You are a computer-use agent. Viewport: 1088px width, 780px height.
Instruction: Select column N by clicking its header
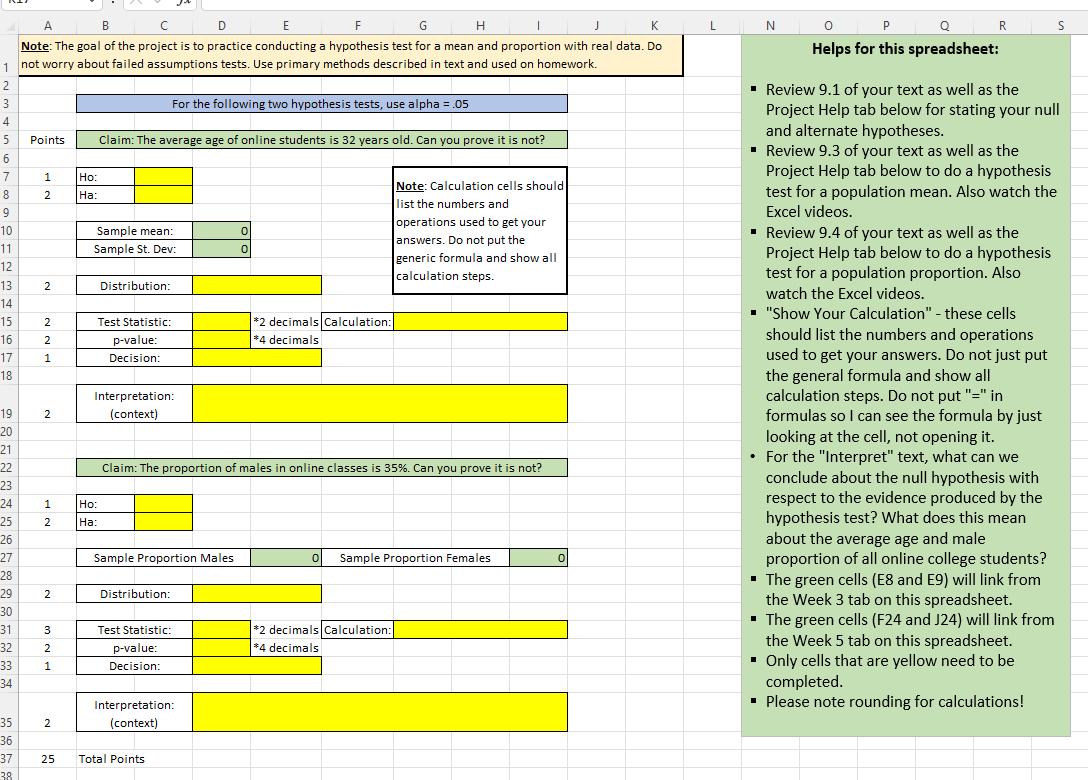pos(770,25)
